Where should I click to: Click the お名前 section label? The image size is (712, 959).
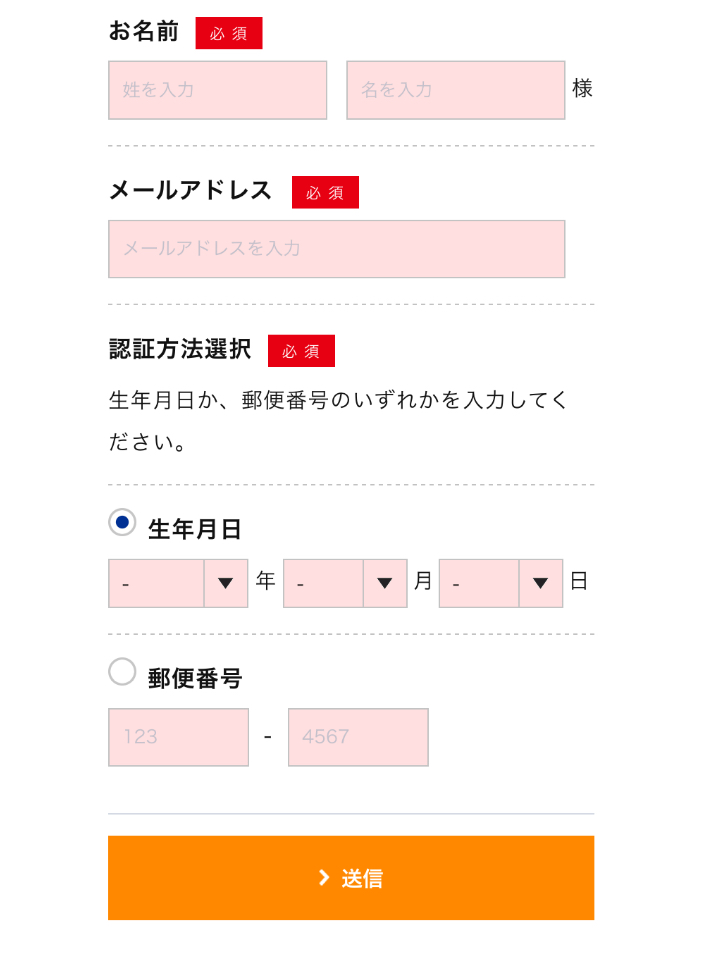(x=144, y=32)
